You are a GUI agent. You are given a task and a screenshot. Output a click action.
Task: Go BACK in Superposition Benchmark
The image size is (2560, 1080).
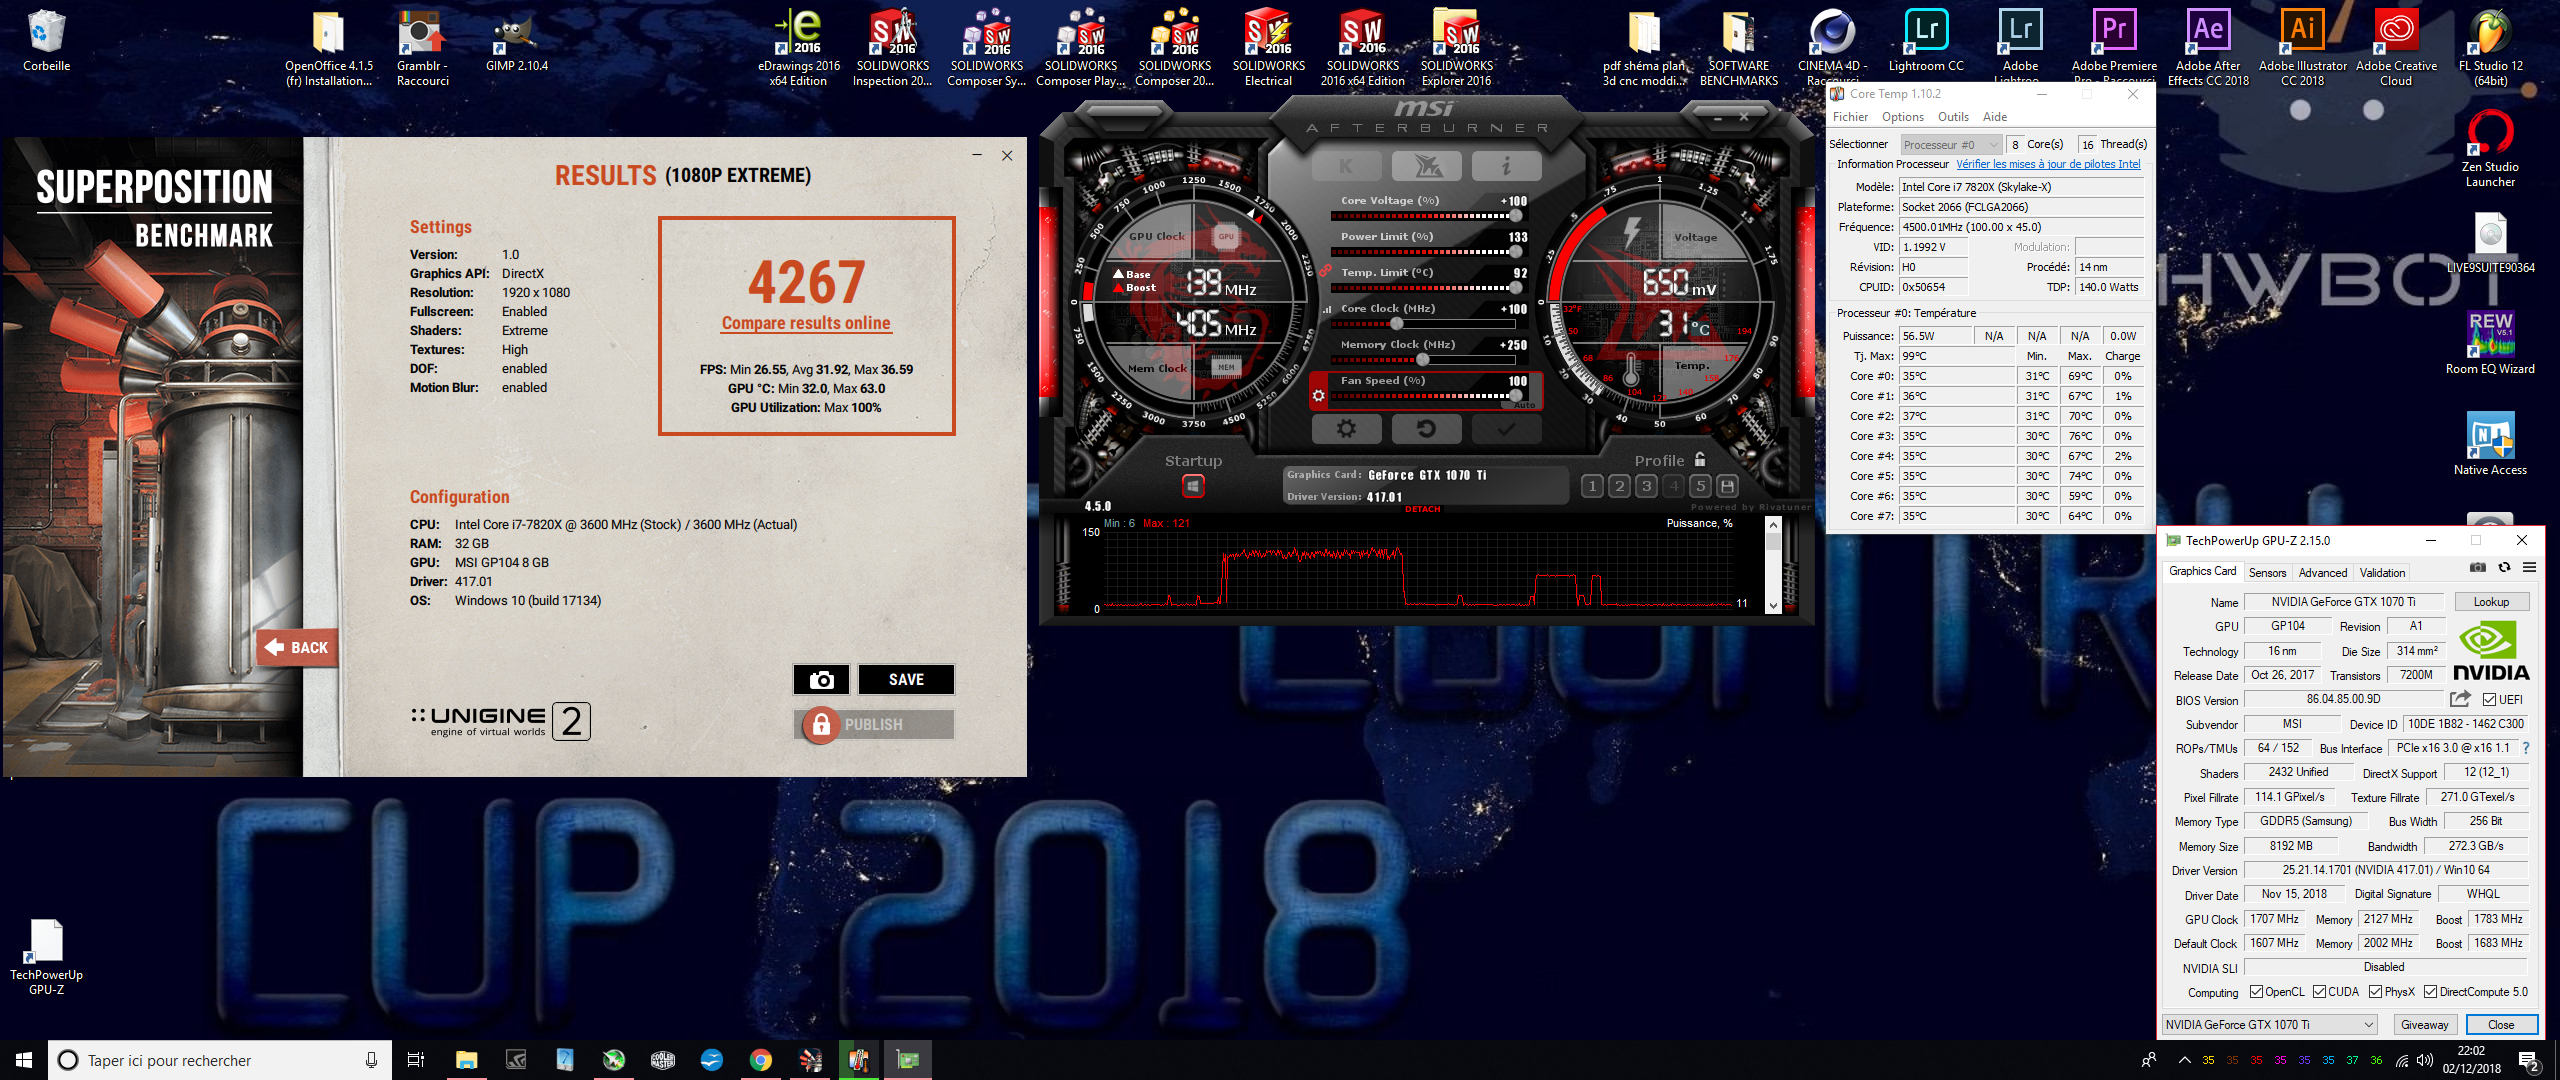pos(298,648)
